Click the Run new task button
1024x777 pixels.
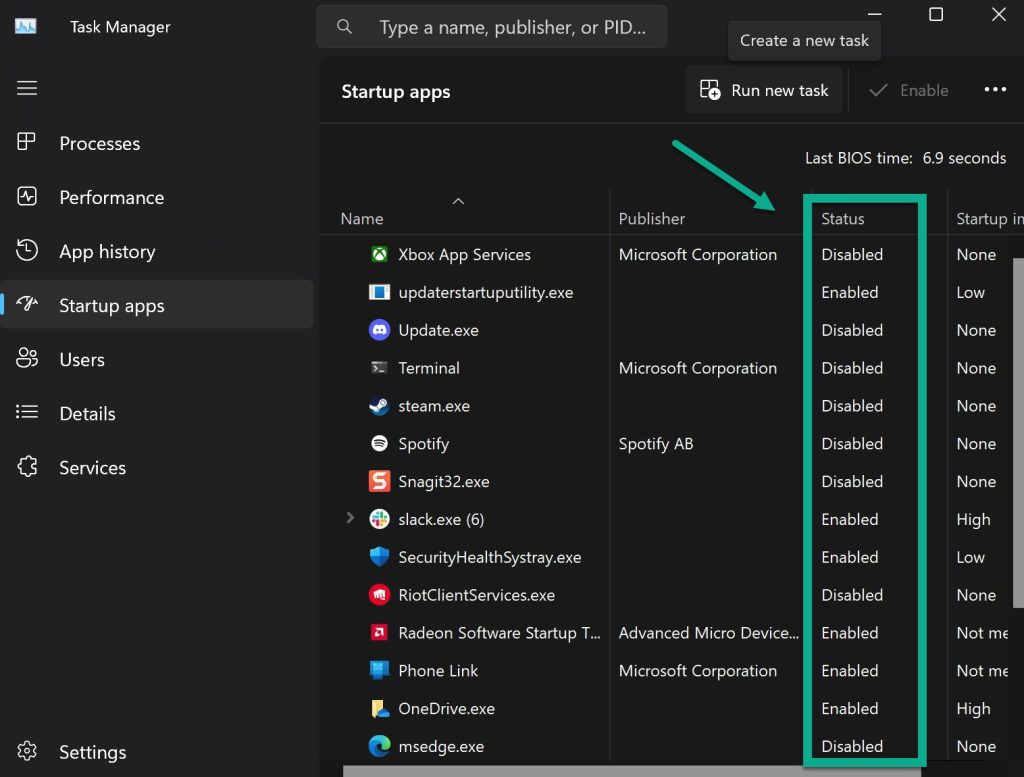click(763, 89)
